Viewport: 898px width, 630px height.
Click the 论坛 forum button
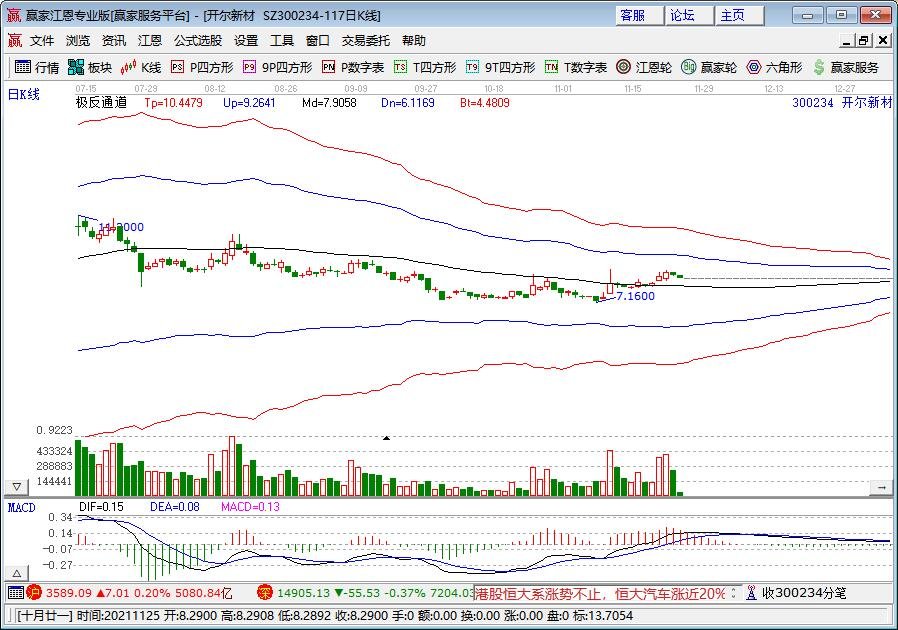pos(690,15)
